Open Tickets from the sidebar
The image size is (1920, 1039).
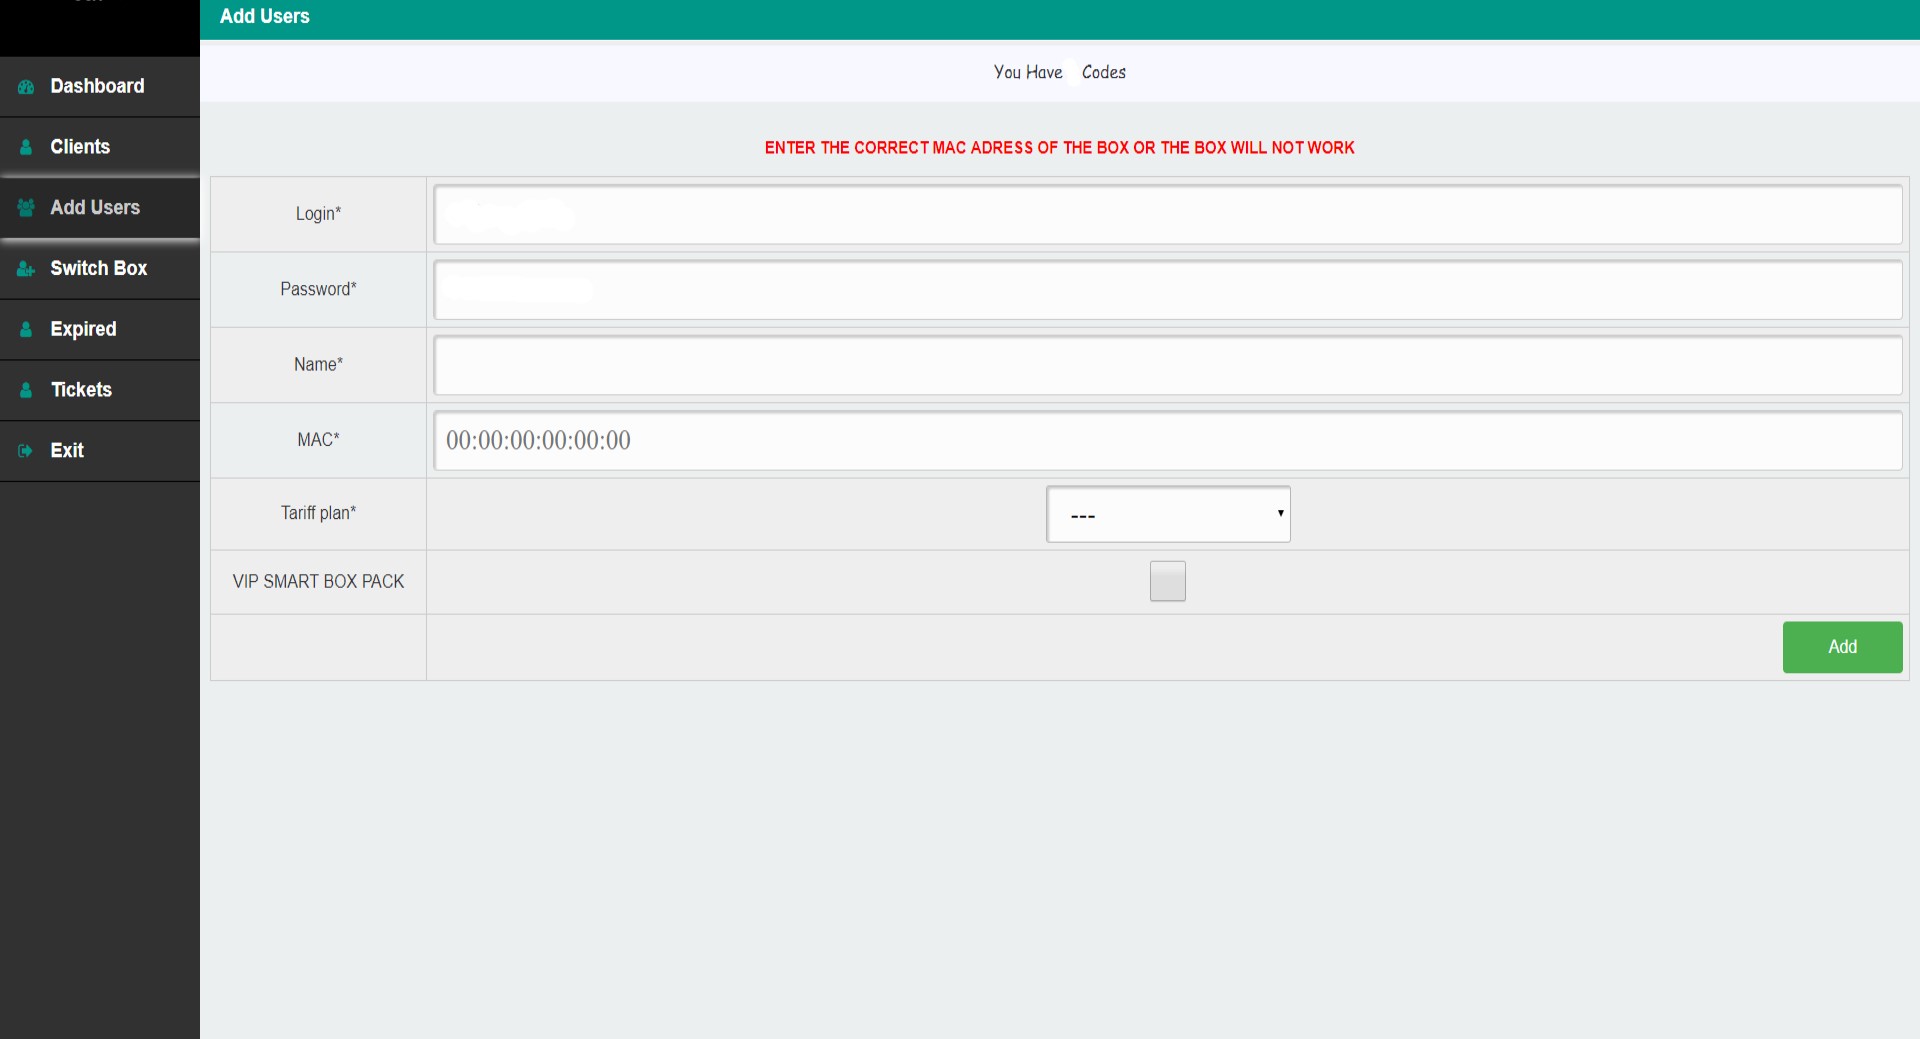pos(81,390)
